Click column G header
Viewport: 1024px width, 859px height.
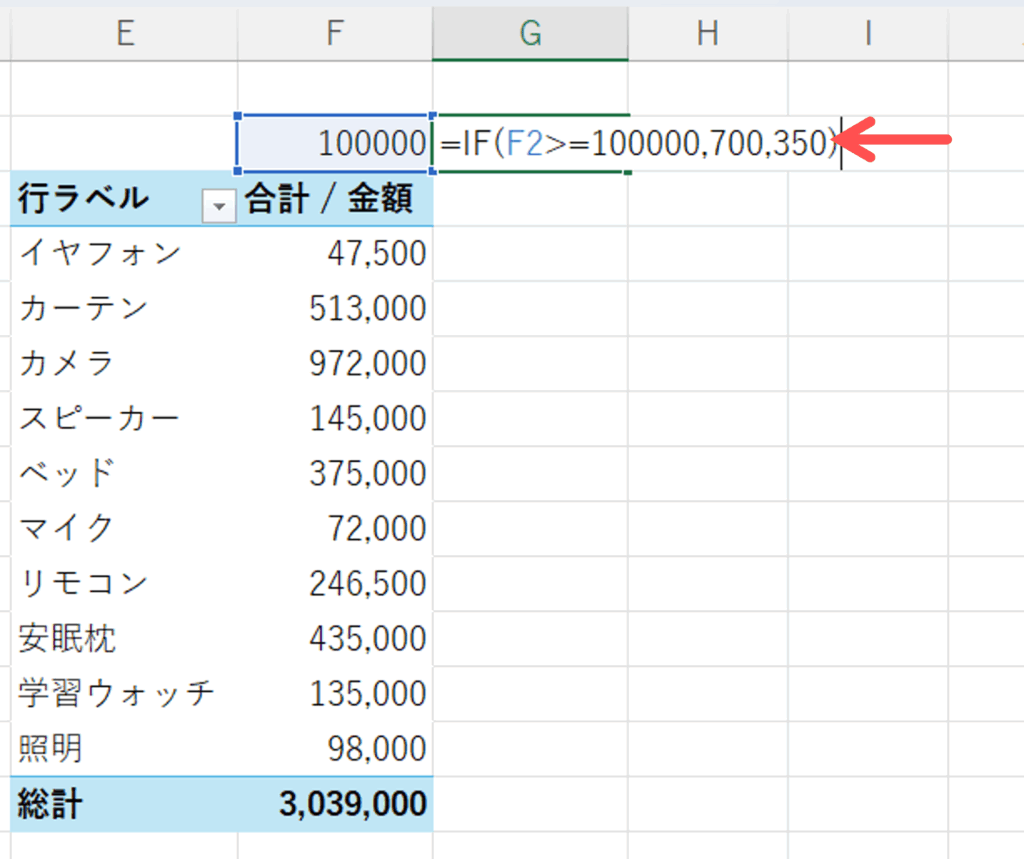point(530,33)
